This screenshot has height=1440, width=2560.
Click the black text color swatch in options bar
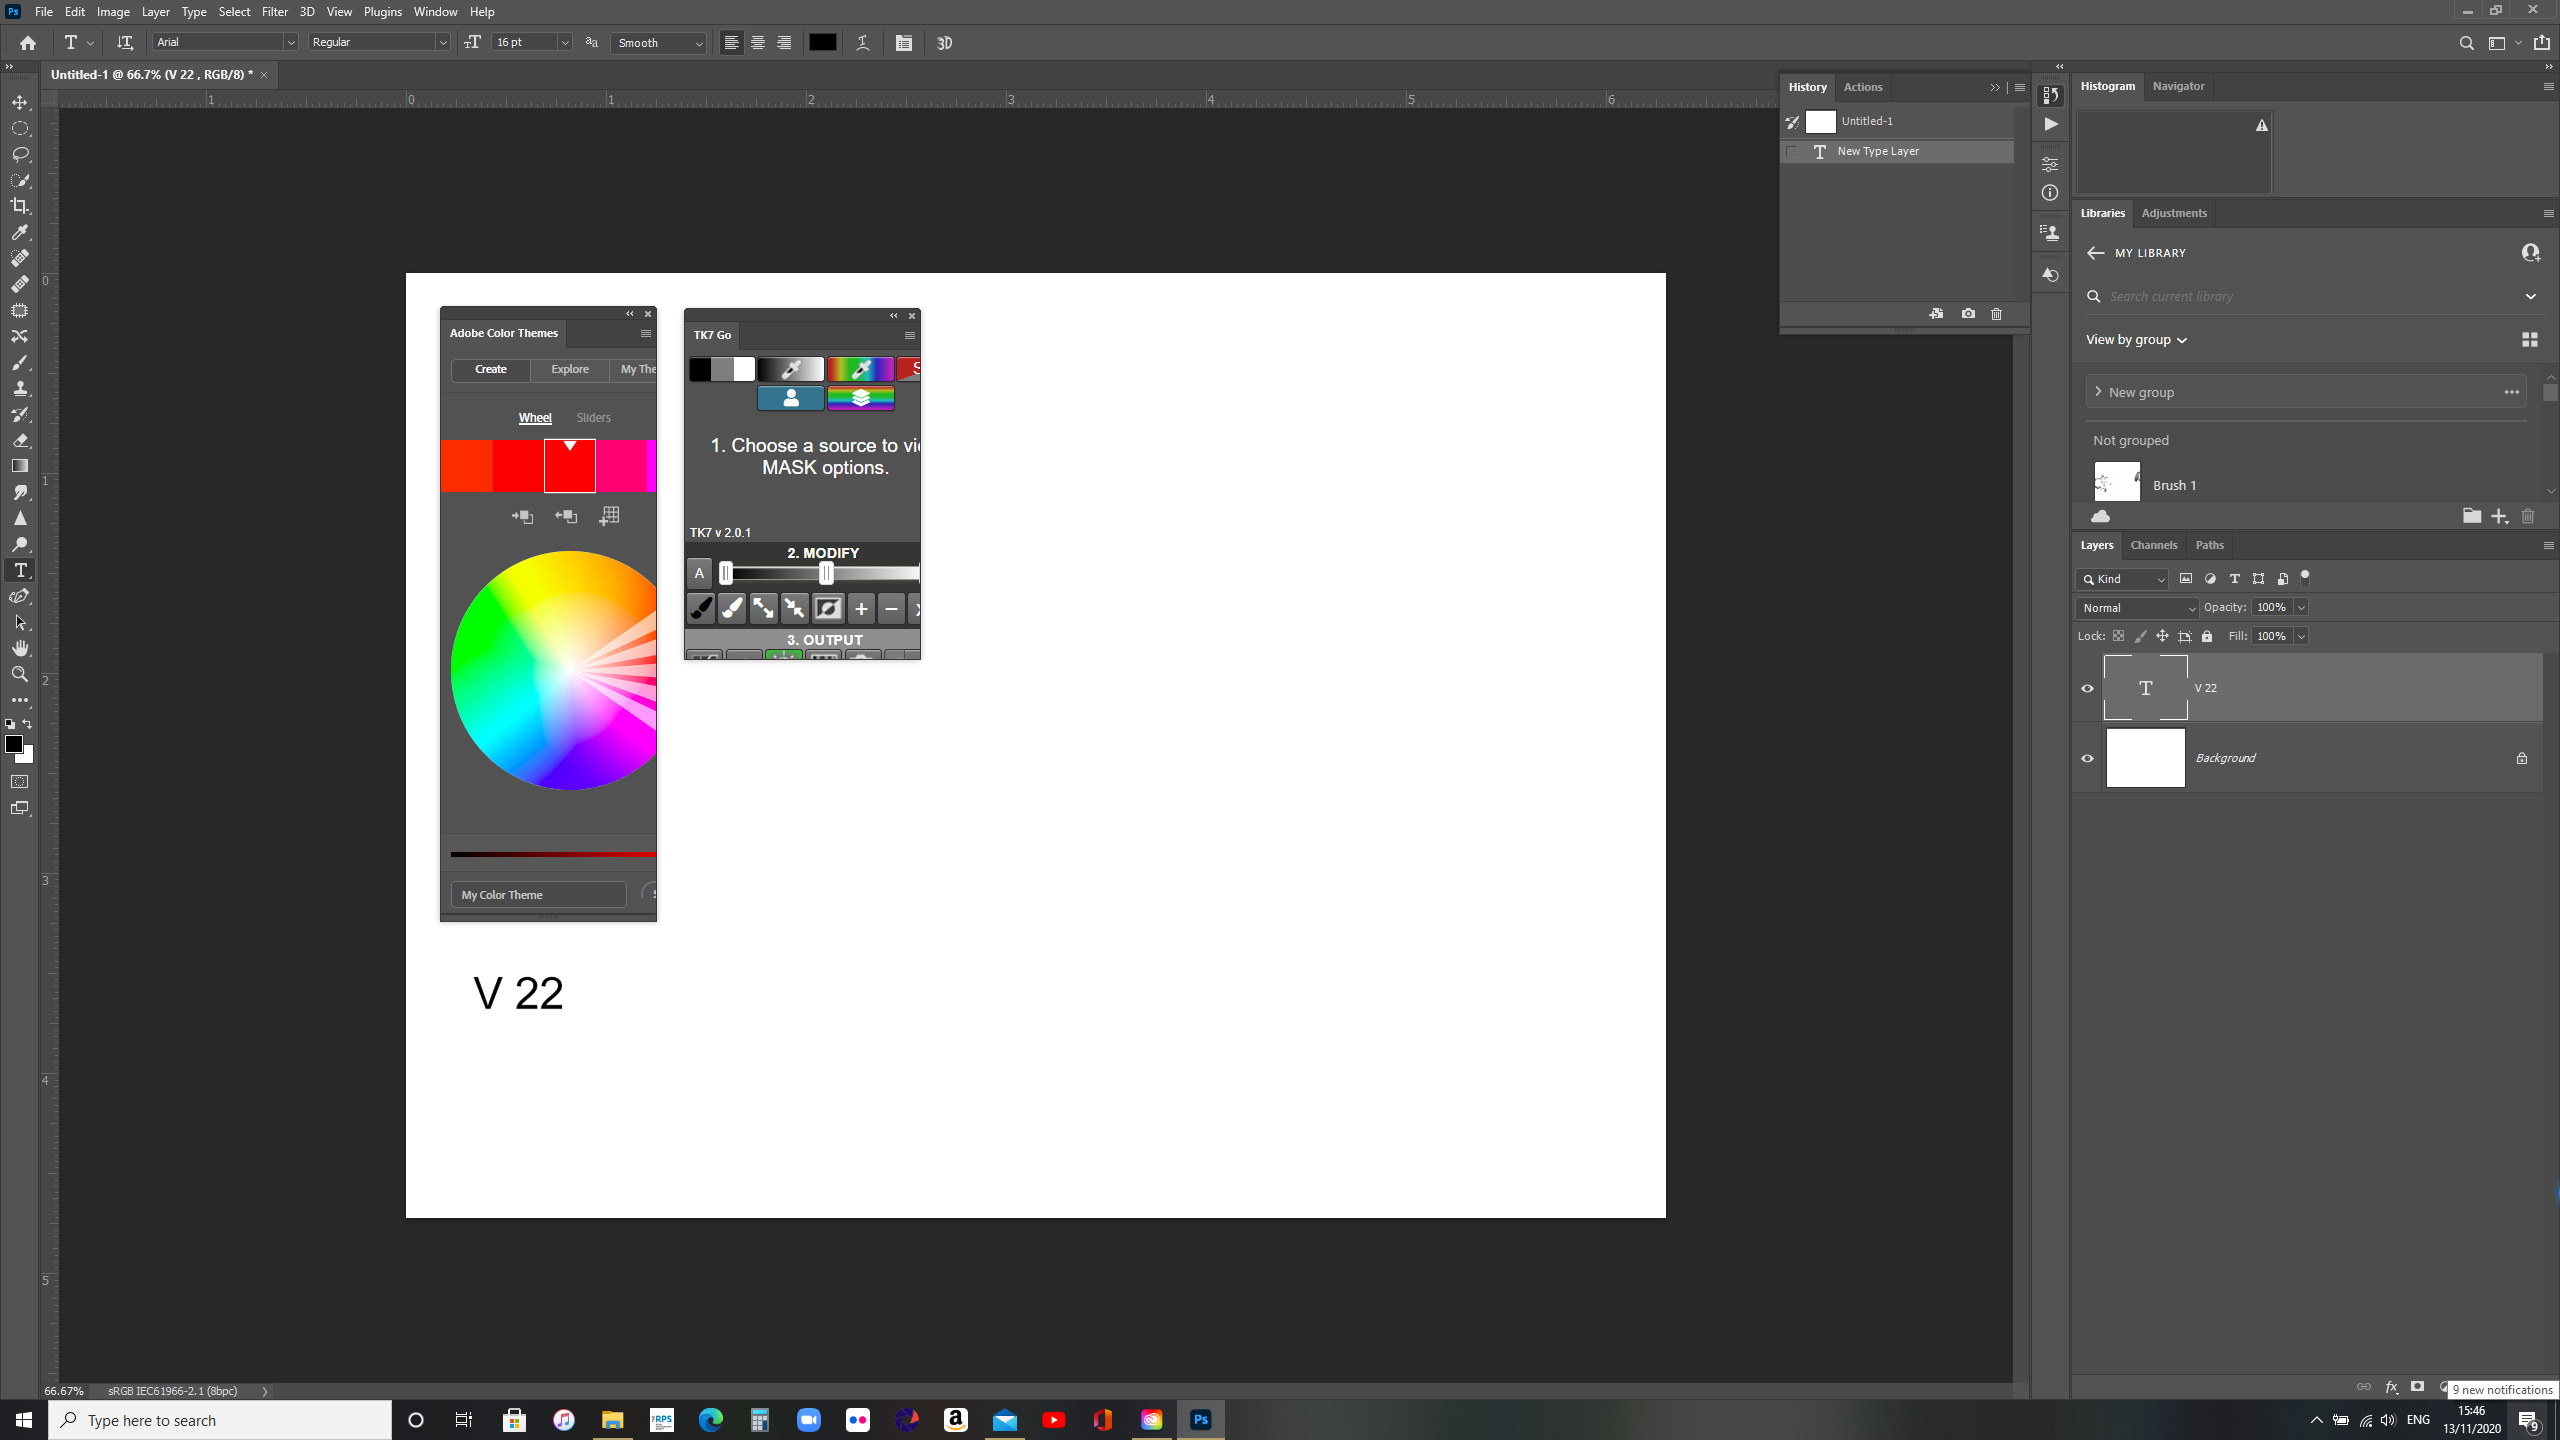pyautogui.click(x=822, y=42)
